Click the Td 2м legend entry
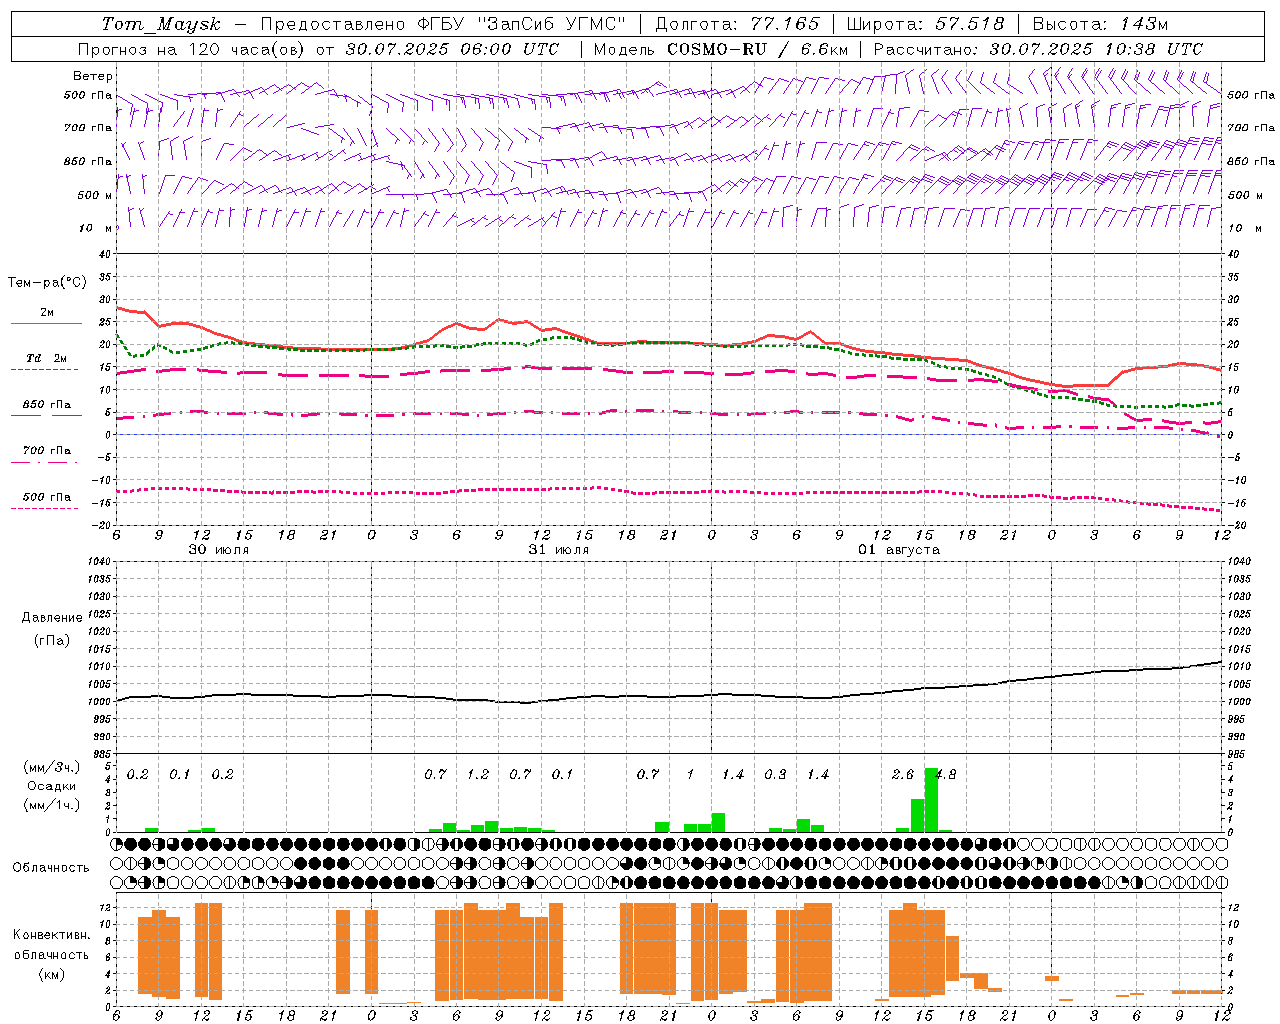The image size is (1280, 1024). tap(47, 358)
